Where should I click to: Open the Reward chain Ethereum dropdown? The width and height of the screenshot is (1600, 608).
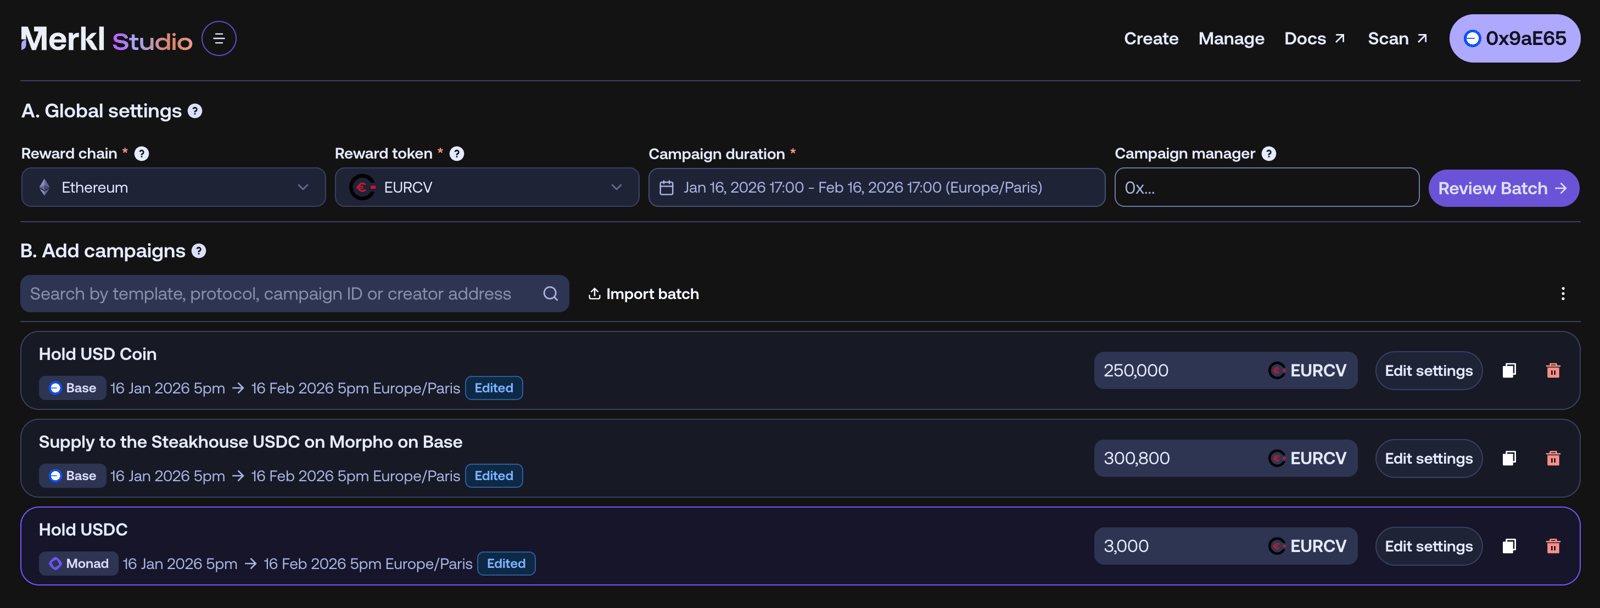click(173, 188)
